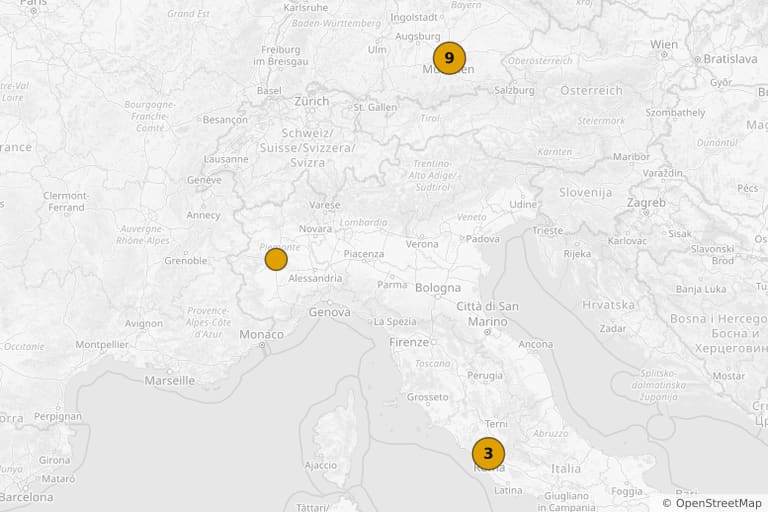Click the Ajaccio city label

(321, 465)
